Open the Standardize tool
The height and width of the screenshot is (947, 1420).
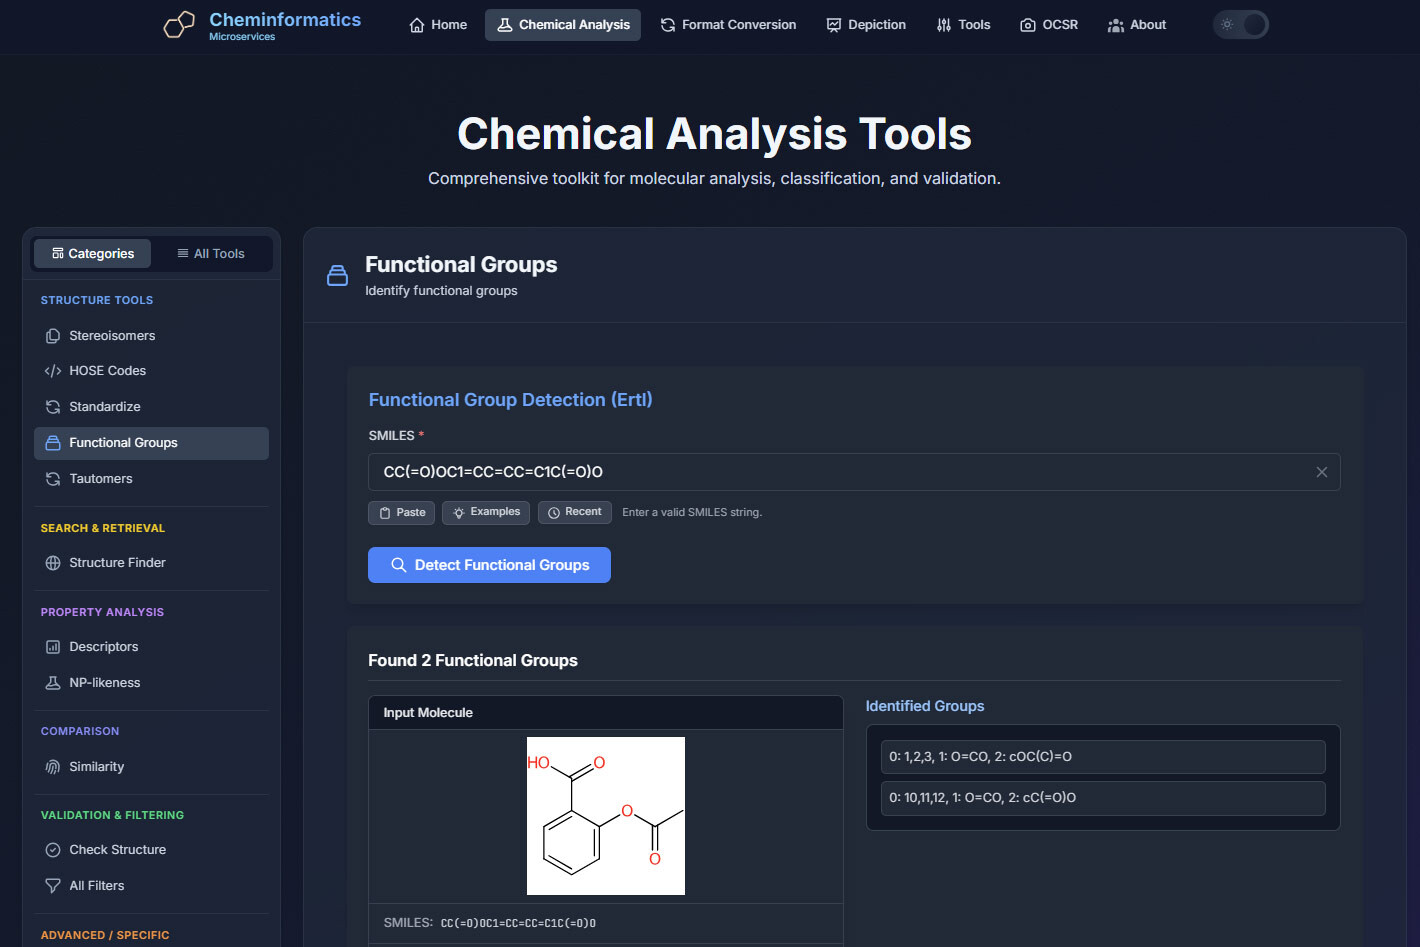[104, 407]
